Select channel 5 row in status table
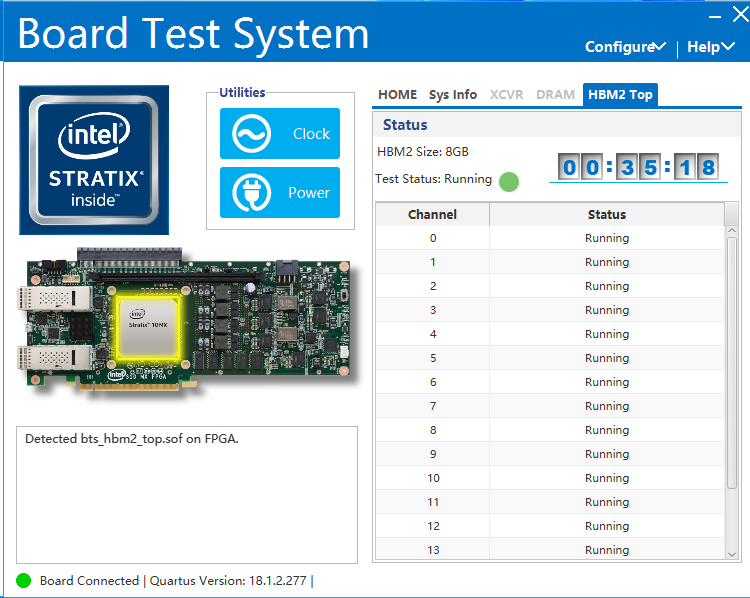 550,358
